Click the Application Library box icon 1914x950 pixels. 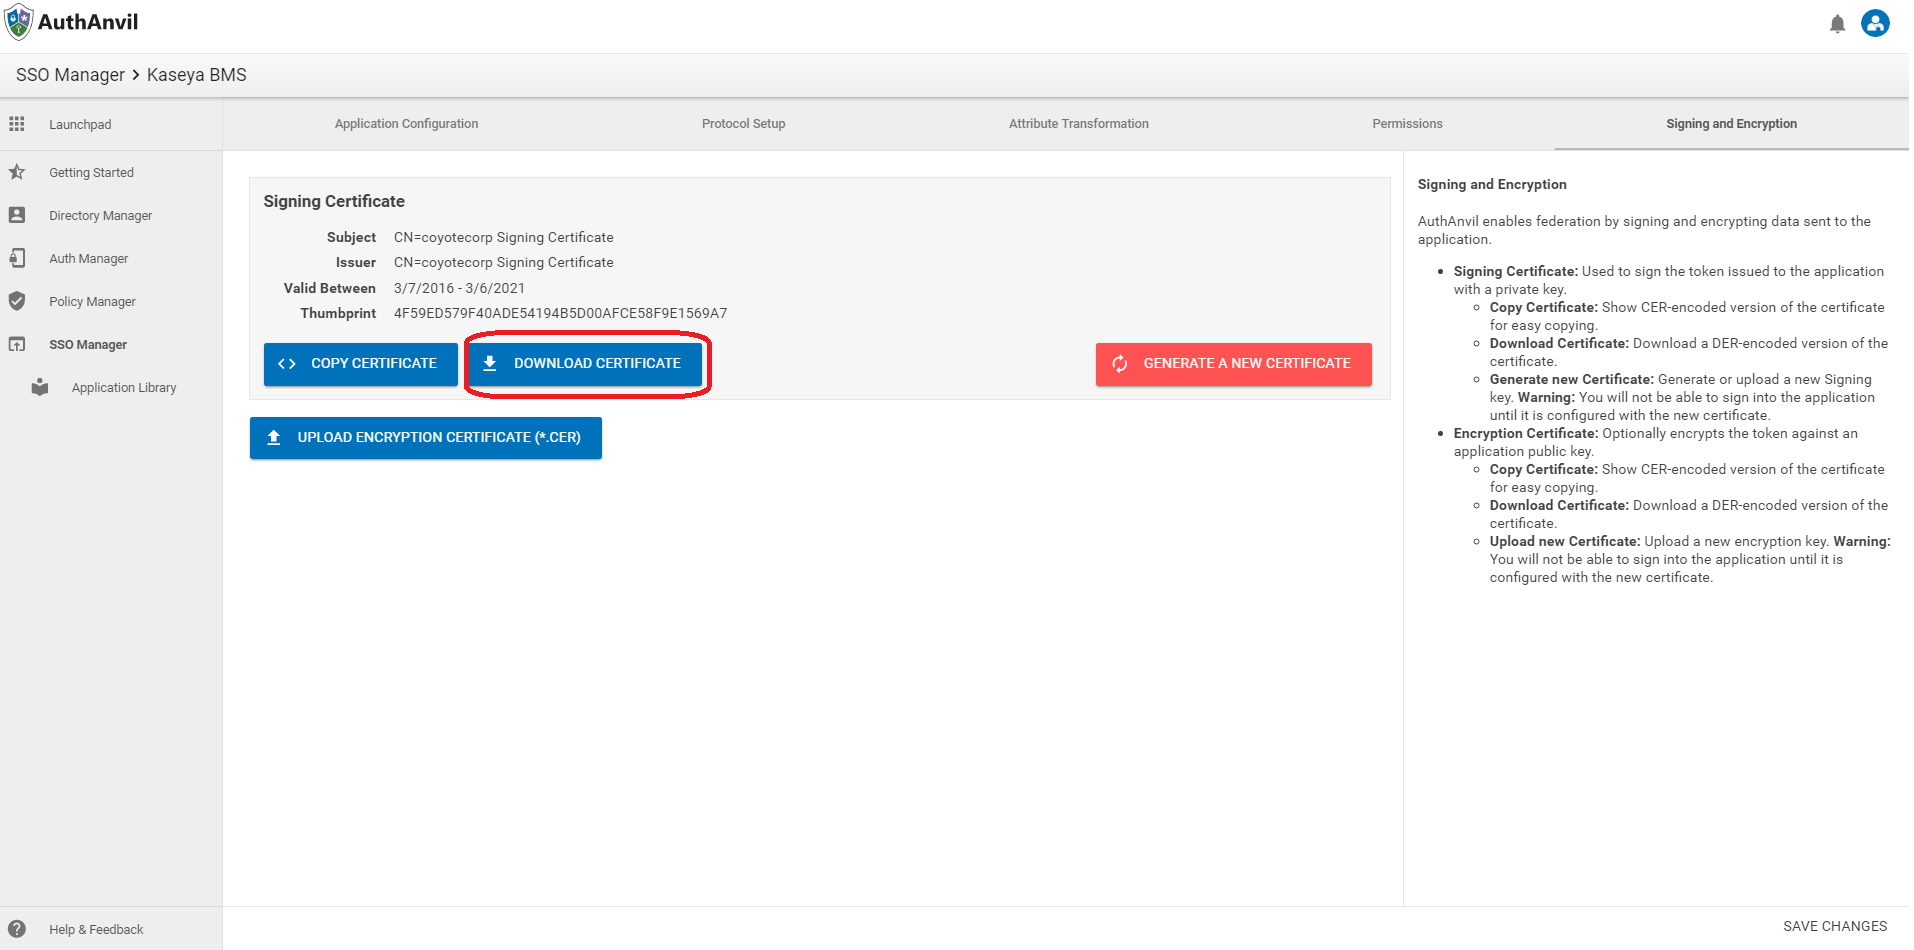click(40, 387)
